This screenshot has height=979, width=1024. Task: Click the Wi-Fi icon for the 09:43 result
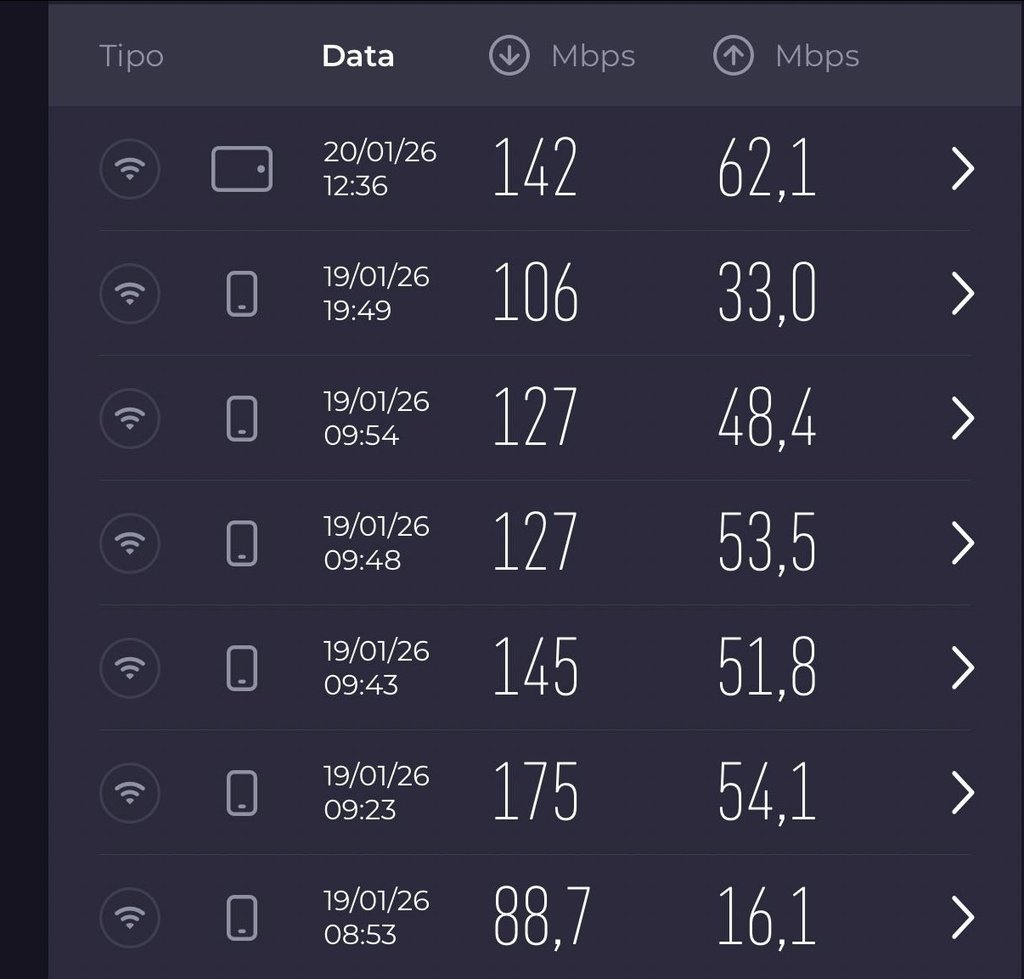coord(130,667)
